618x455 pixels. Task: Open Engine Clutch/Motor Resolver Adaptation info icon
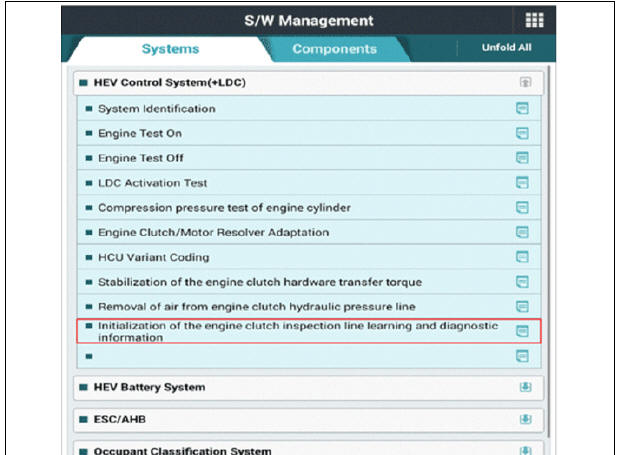[x=522, y=232]
